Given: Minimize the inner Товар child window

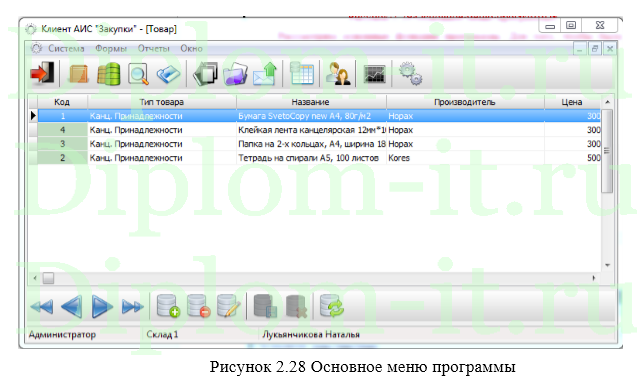Looking at the screenshot, I should point(580,49).
